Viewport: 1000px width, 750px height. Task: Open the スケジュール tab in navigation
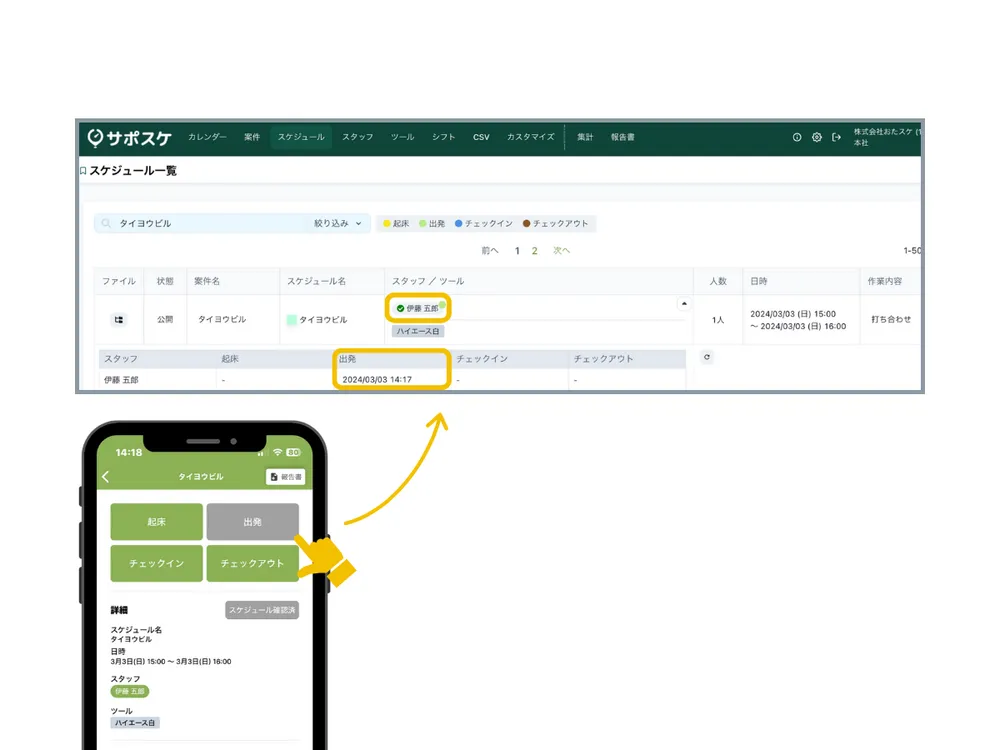pos(301,137)
